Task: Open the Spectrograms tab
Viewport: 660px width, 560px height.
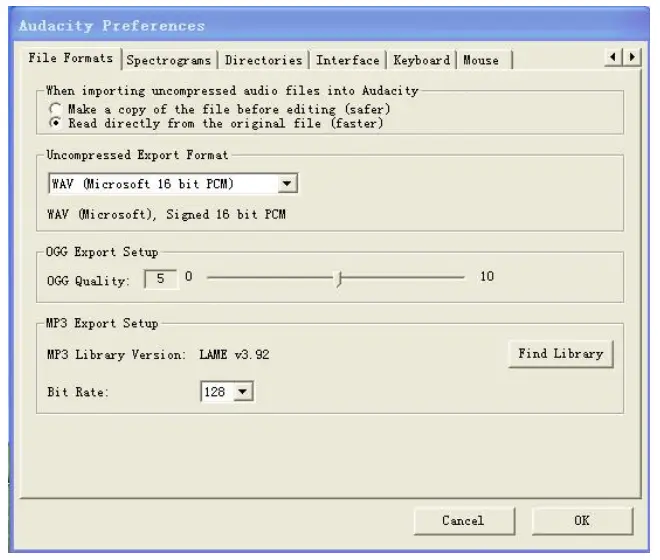Action: click(x=169, y=60)
